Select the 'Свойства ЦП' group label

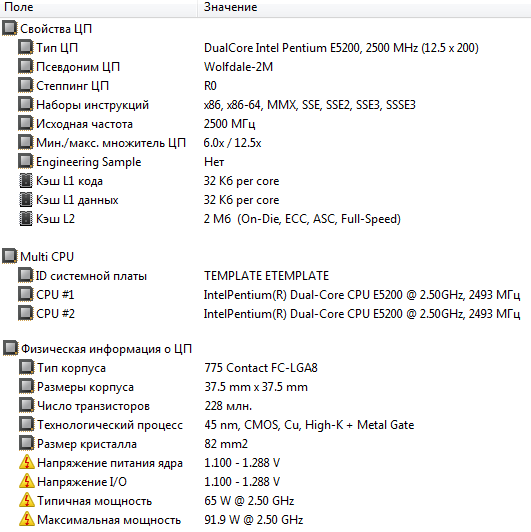click(x=56, y=29)
